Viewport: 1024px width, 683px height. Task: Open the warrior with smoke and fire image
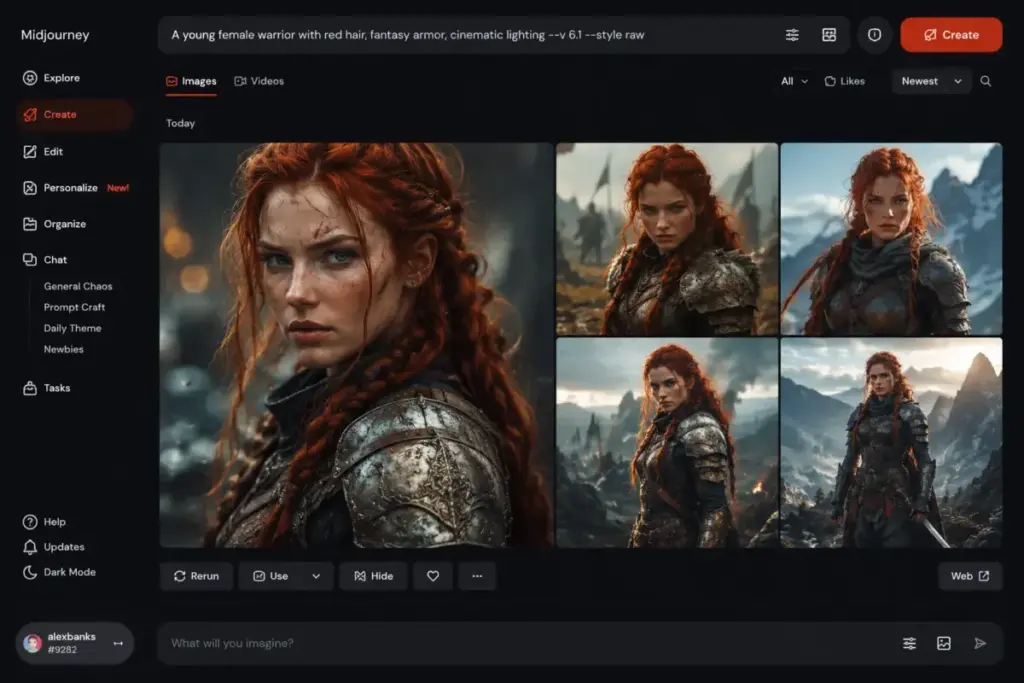[667, 443]
